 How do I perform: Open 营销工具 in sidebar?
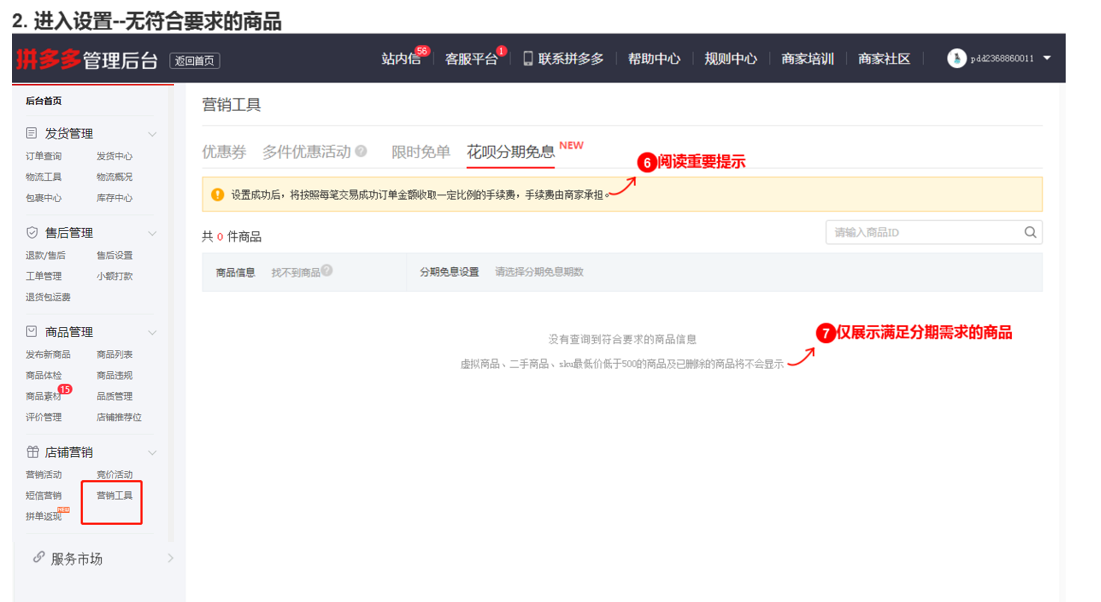coord(114,495)
